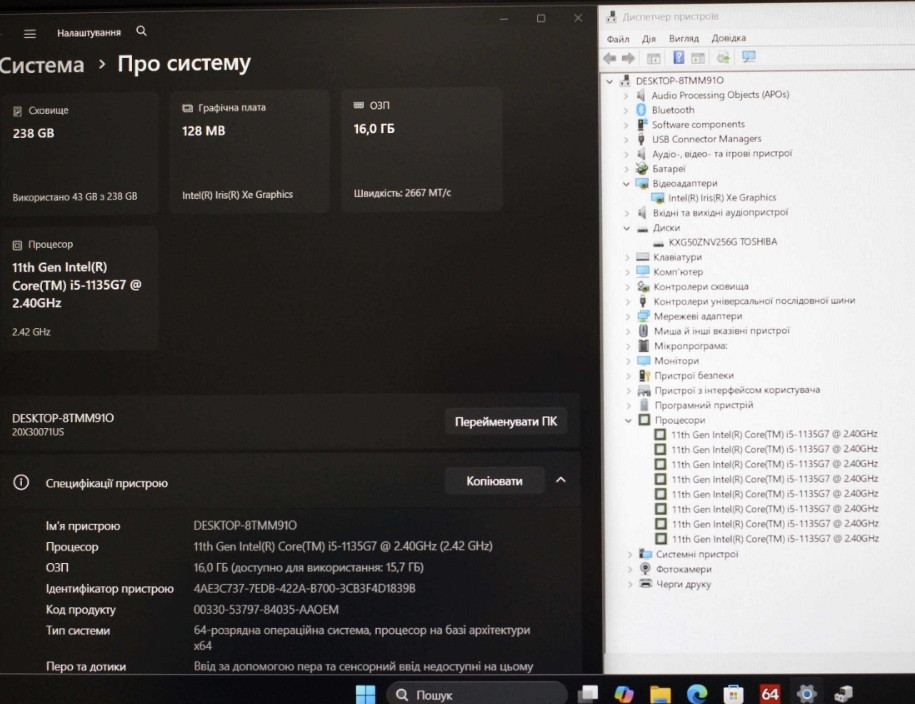Viewport: 915px width, 704px height.
Task: Collapse the Процесори tree node
Action: 628,420
